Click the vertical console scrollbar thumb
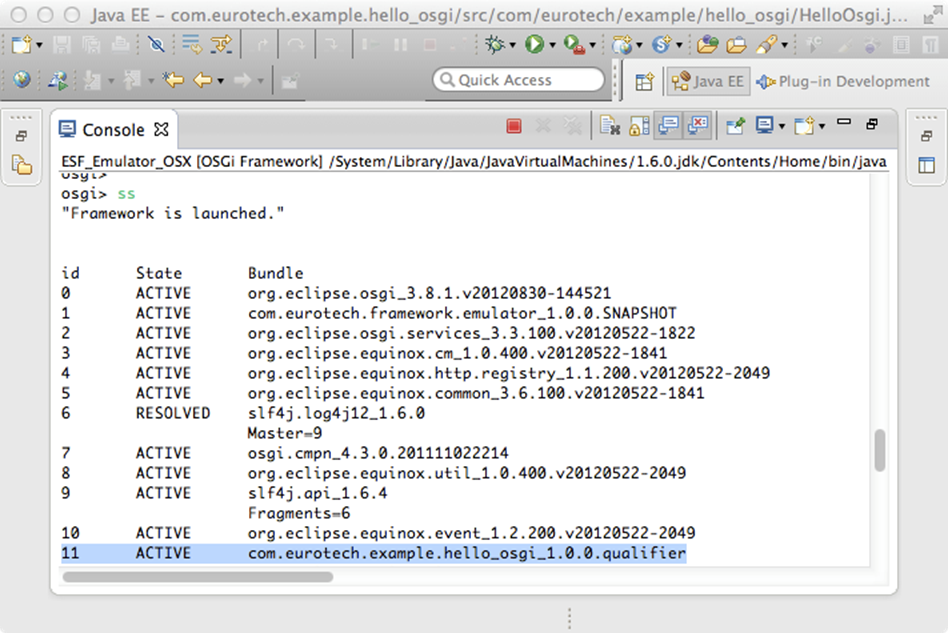Image resolution: width=948 pixels, height=633 pixels. [x=880, y=449]
